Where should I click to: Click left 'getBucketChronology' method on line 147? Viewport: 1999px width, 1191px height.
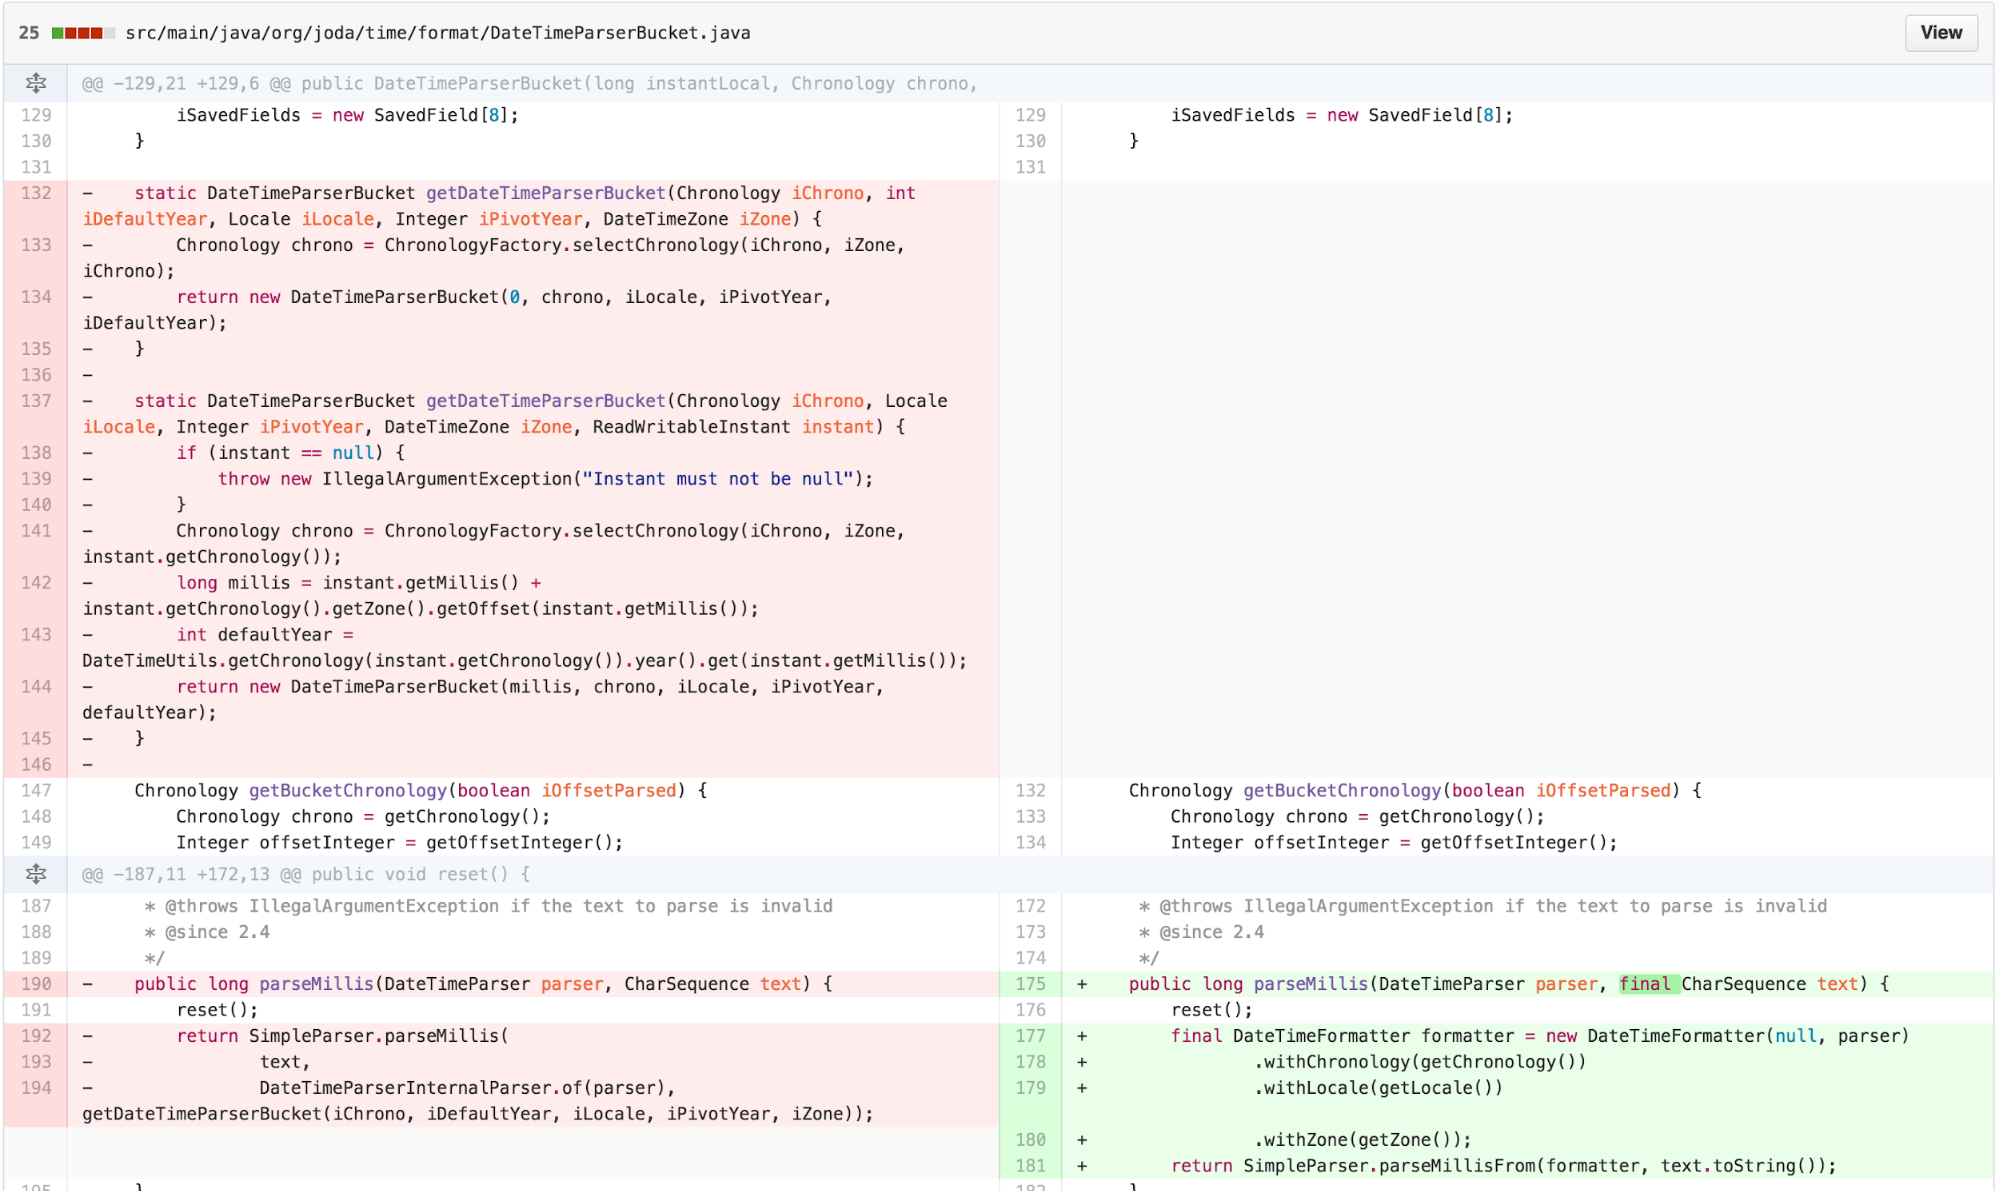[347, 791]
